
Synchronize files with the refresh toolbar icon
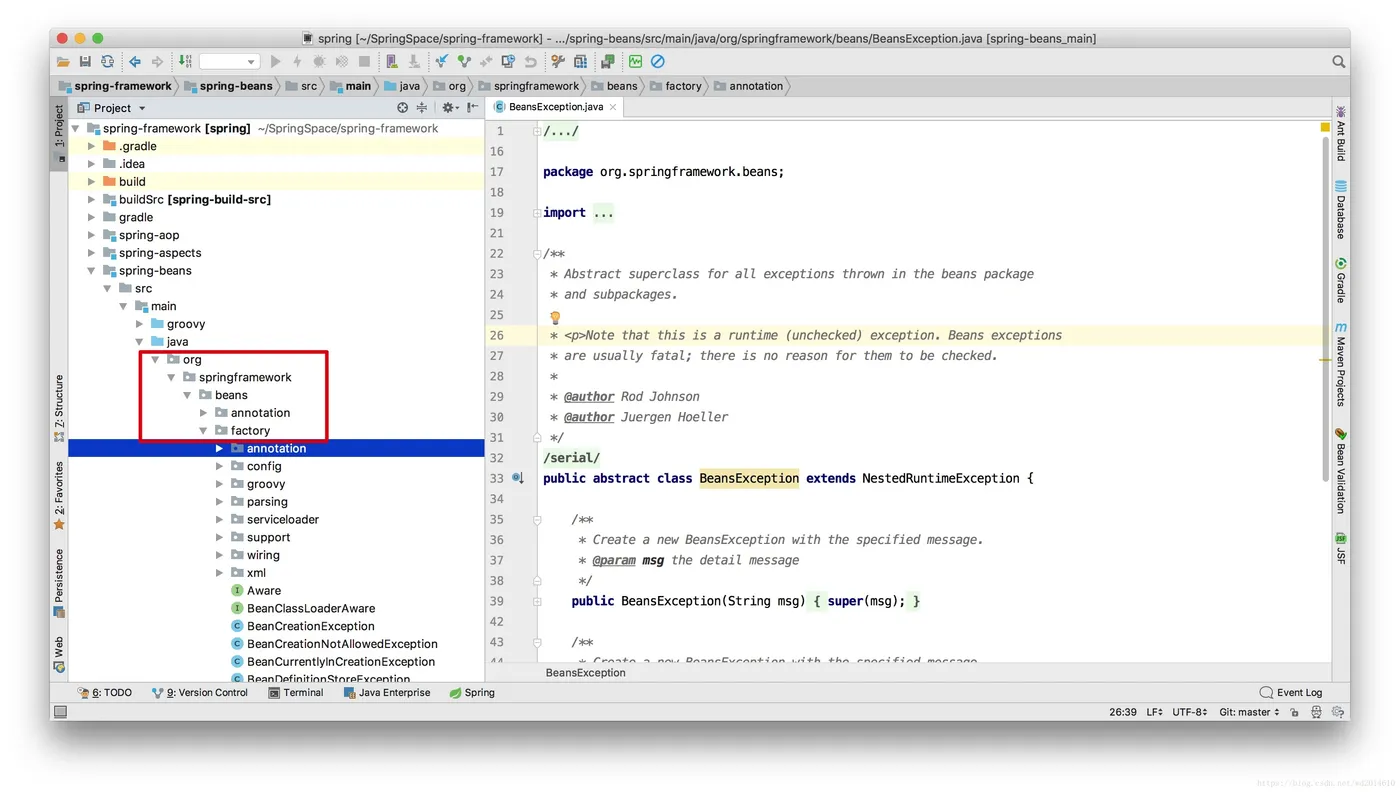click(x=107, y=62)
